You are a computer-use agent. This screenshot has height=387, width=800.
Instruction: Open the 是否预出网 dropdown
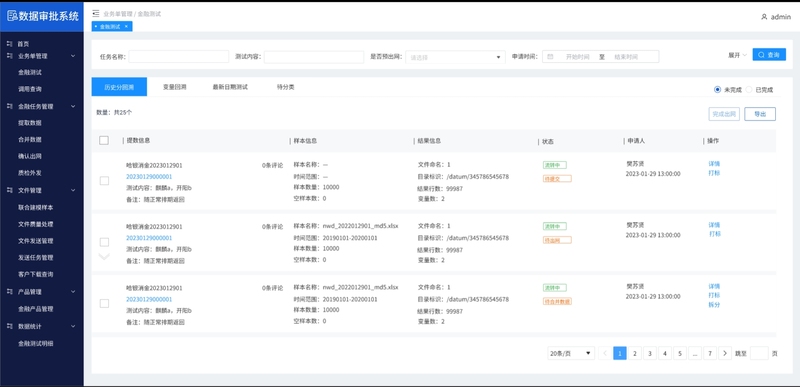455,57
